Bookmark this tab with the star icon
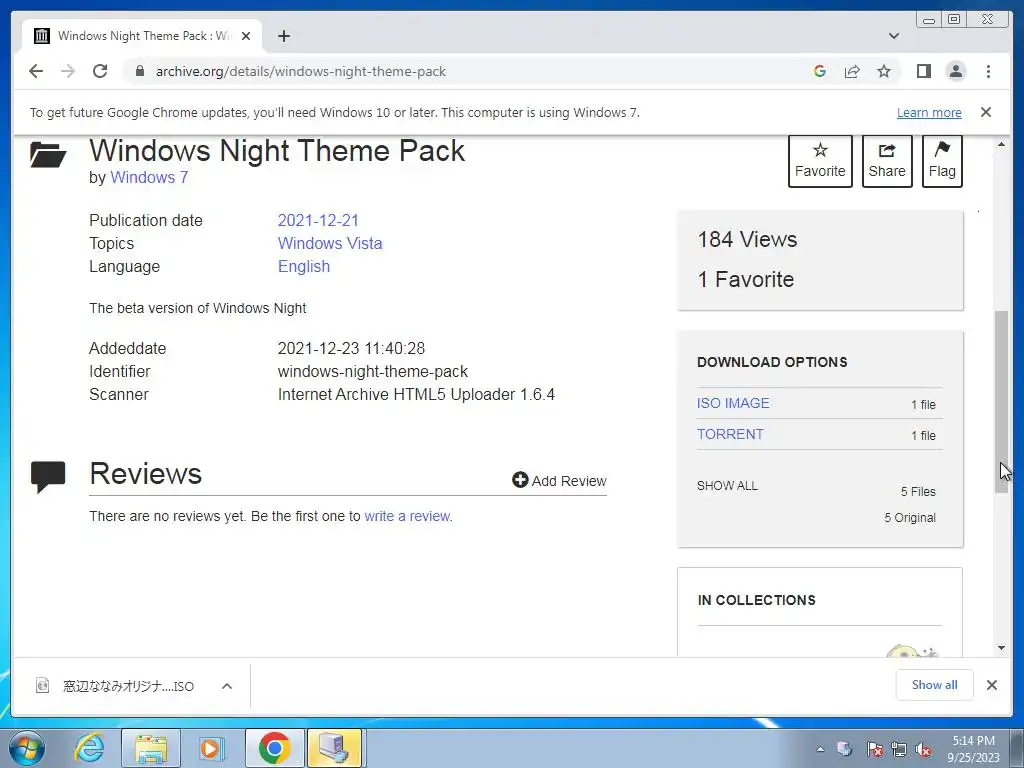The width and height of the screenshot is (1024, 768). pyautogui.click(x=884, y=71)
